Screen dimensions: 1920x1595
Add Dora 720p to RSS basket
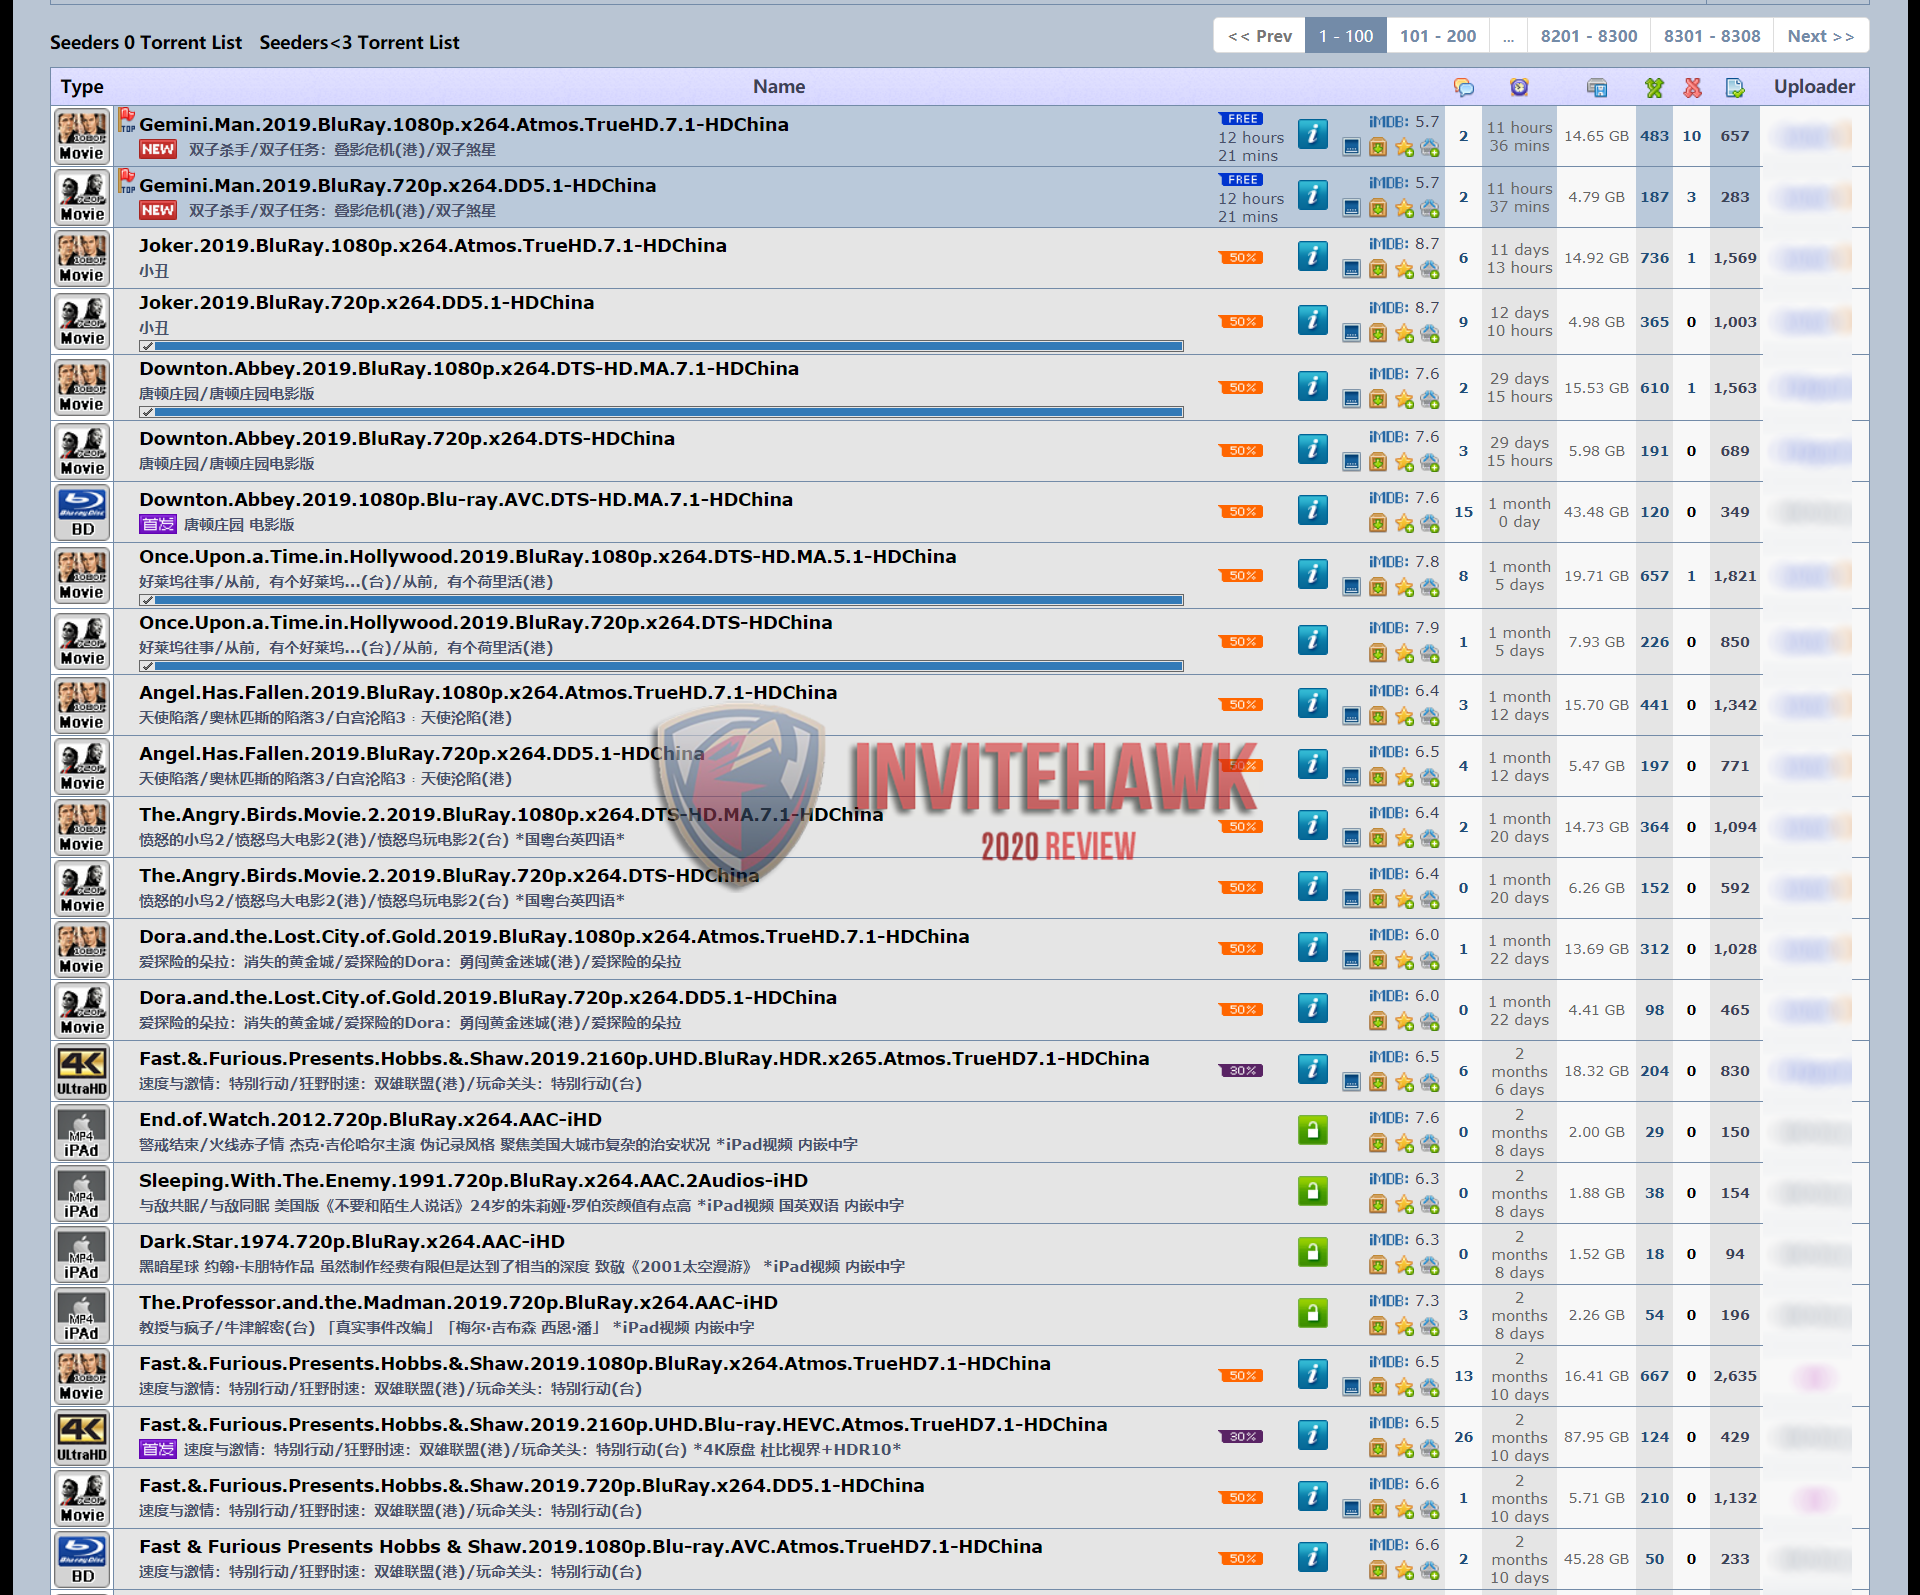point(1430,1022)
